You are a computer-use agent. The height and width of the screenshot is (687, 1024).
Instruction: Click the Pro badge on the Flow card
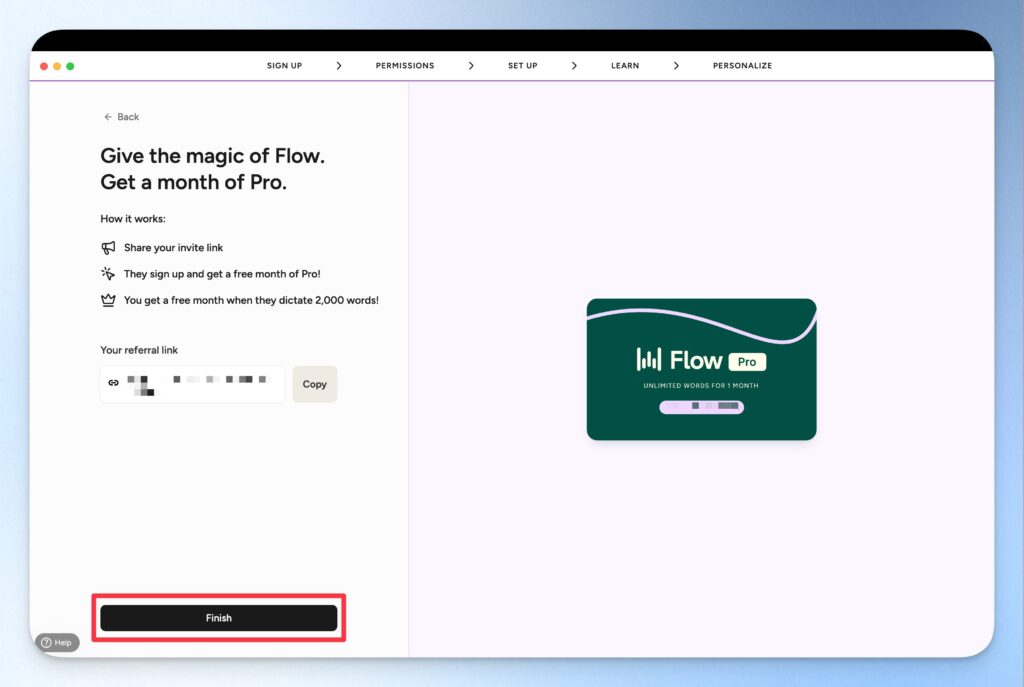747,361
